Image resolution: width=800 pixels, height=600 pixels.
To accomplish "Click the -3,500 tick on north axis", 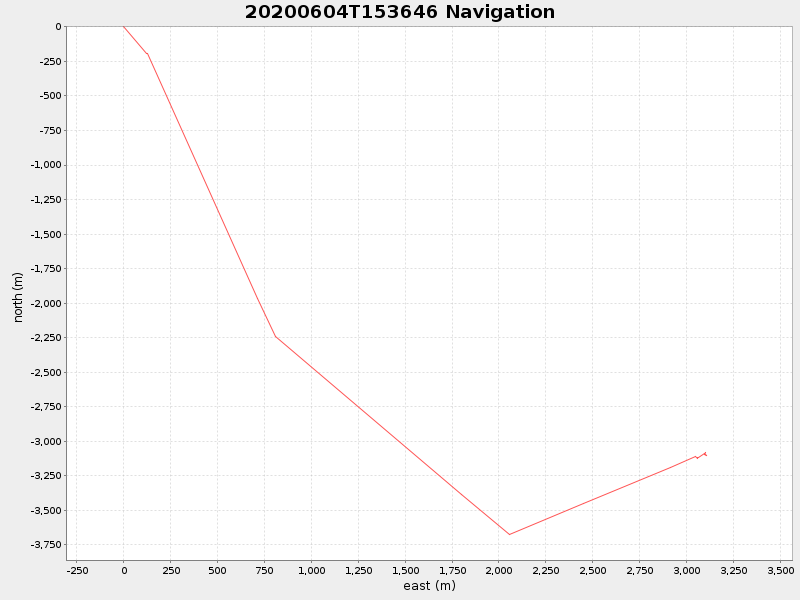I will (46, 510).
